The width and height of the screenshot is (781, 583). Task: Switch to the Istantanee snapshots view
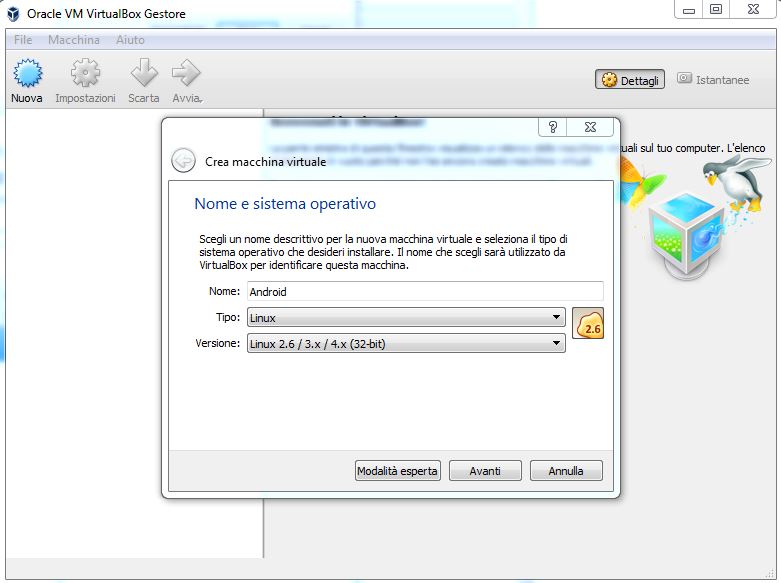point(713,80)
